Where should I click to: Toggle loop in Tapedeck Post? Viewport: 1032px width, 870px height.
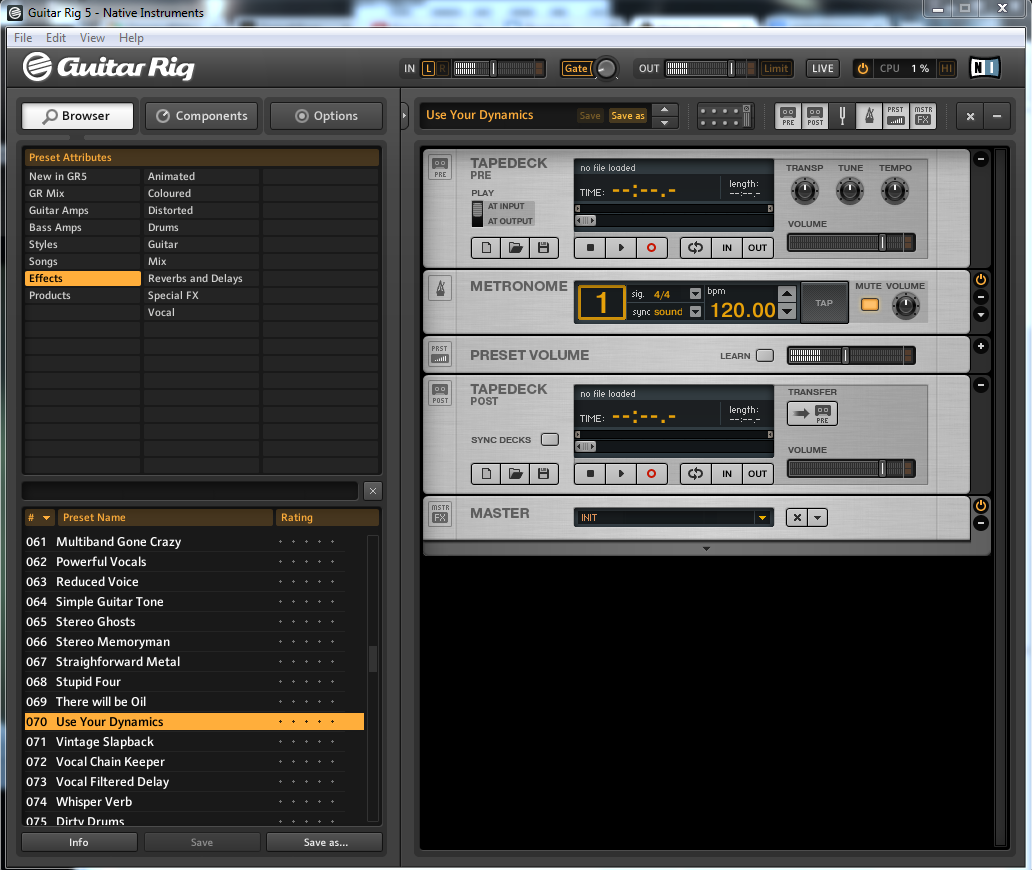(696, 473)
